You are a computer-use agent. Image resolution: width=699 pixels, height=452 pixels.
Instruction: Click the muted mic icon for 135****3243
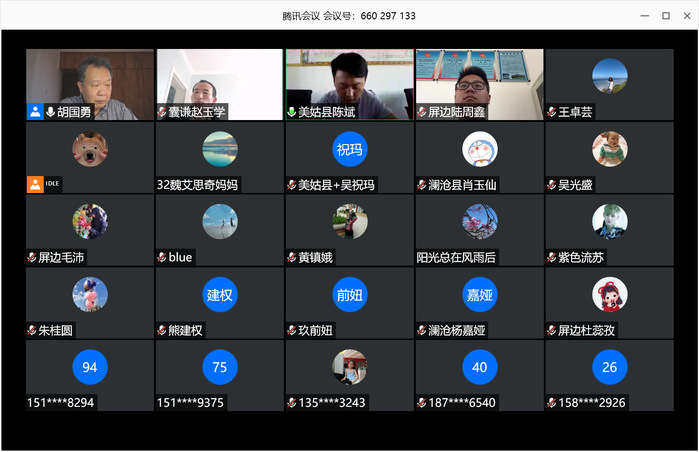(292, 403)
